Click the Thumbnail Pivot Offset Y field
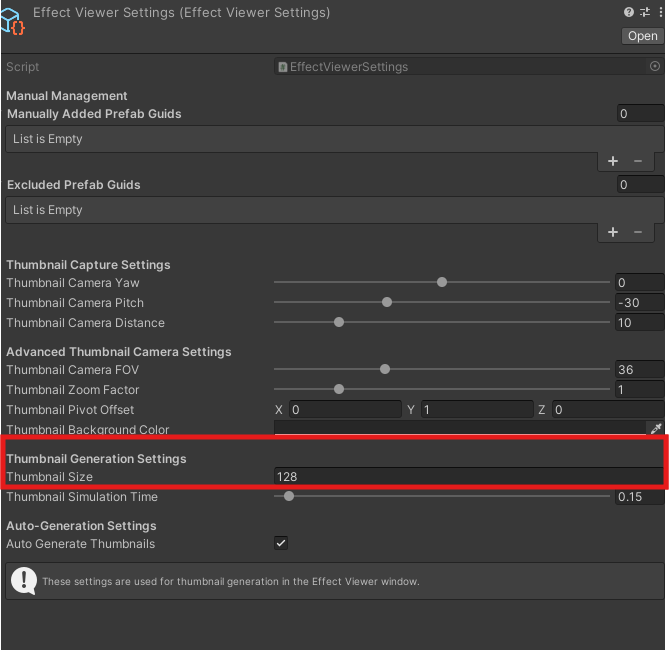 point(476,410)
